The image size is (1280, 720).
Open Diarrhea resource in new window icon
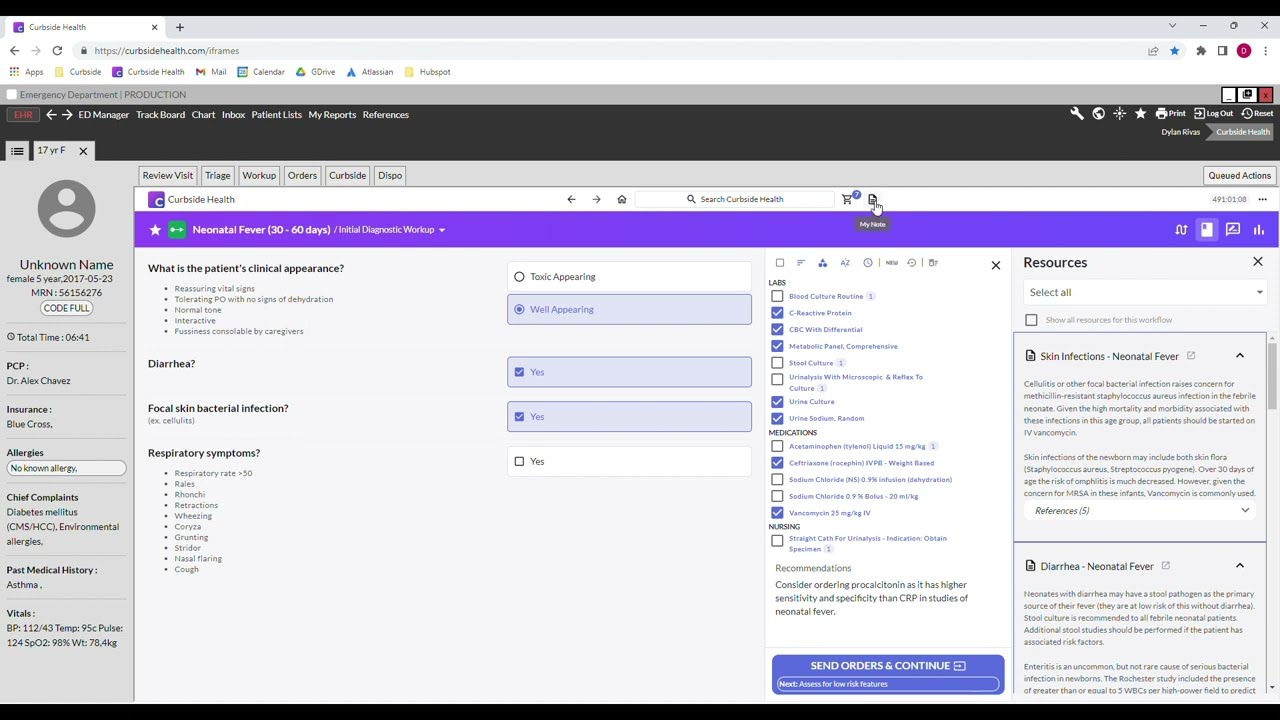pos(1165,566)
